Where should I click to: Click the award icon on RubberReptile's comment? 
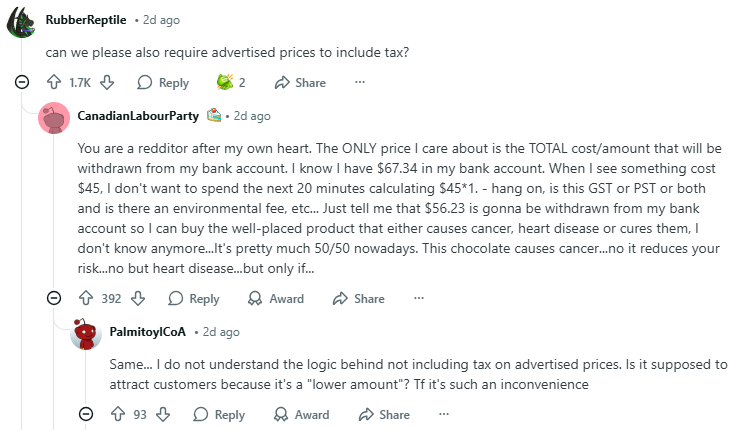point(226,82)
